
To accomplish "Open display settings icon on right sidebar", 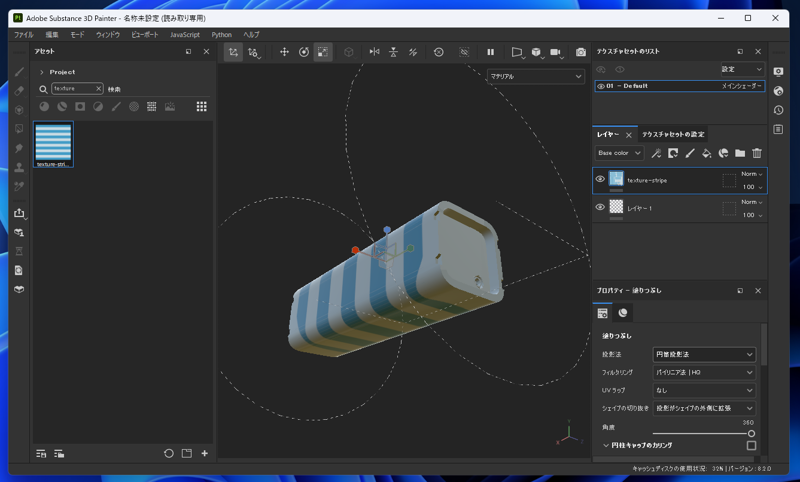I will click(778, 72).
